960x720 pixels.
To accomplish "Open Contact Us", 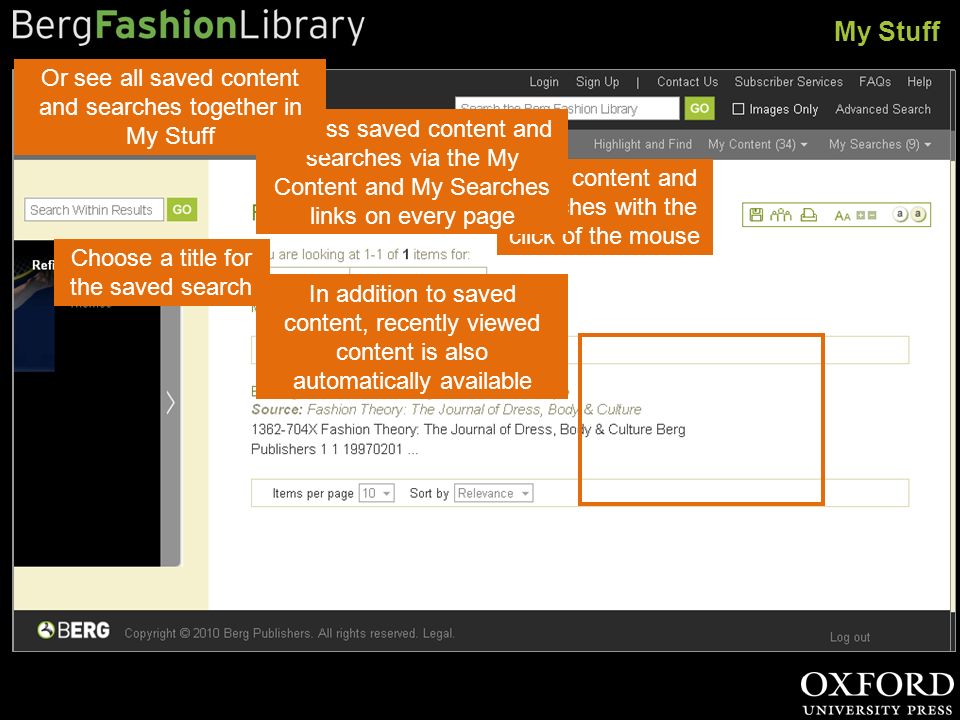I will point(688,82).
